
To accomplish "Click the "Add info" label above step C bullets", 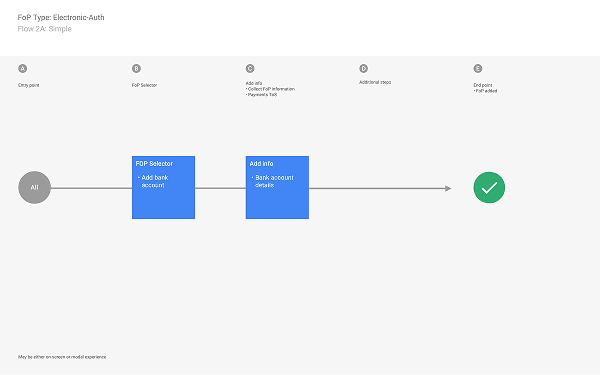I will pyautogui.click(x=254, y=83).
